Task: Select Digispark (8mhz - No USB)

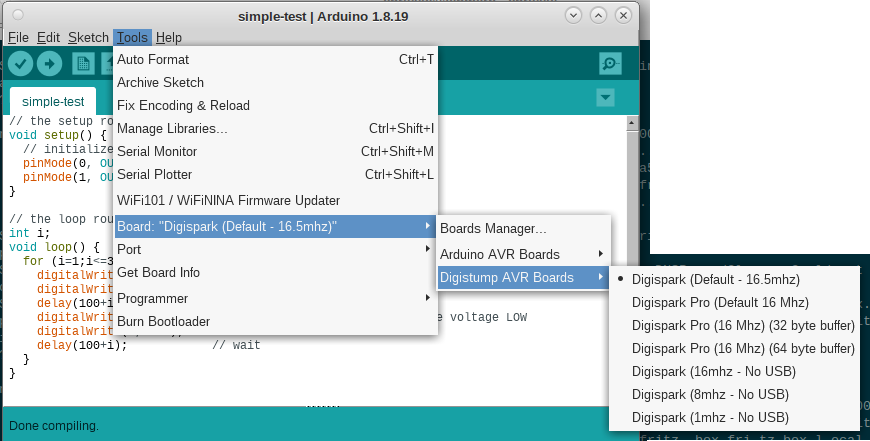Action: point(734,394)
